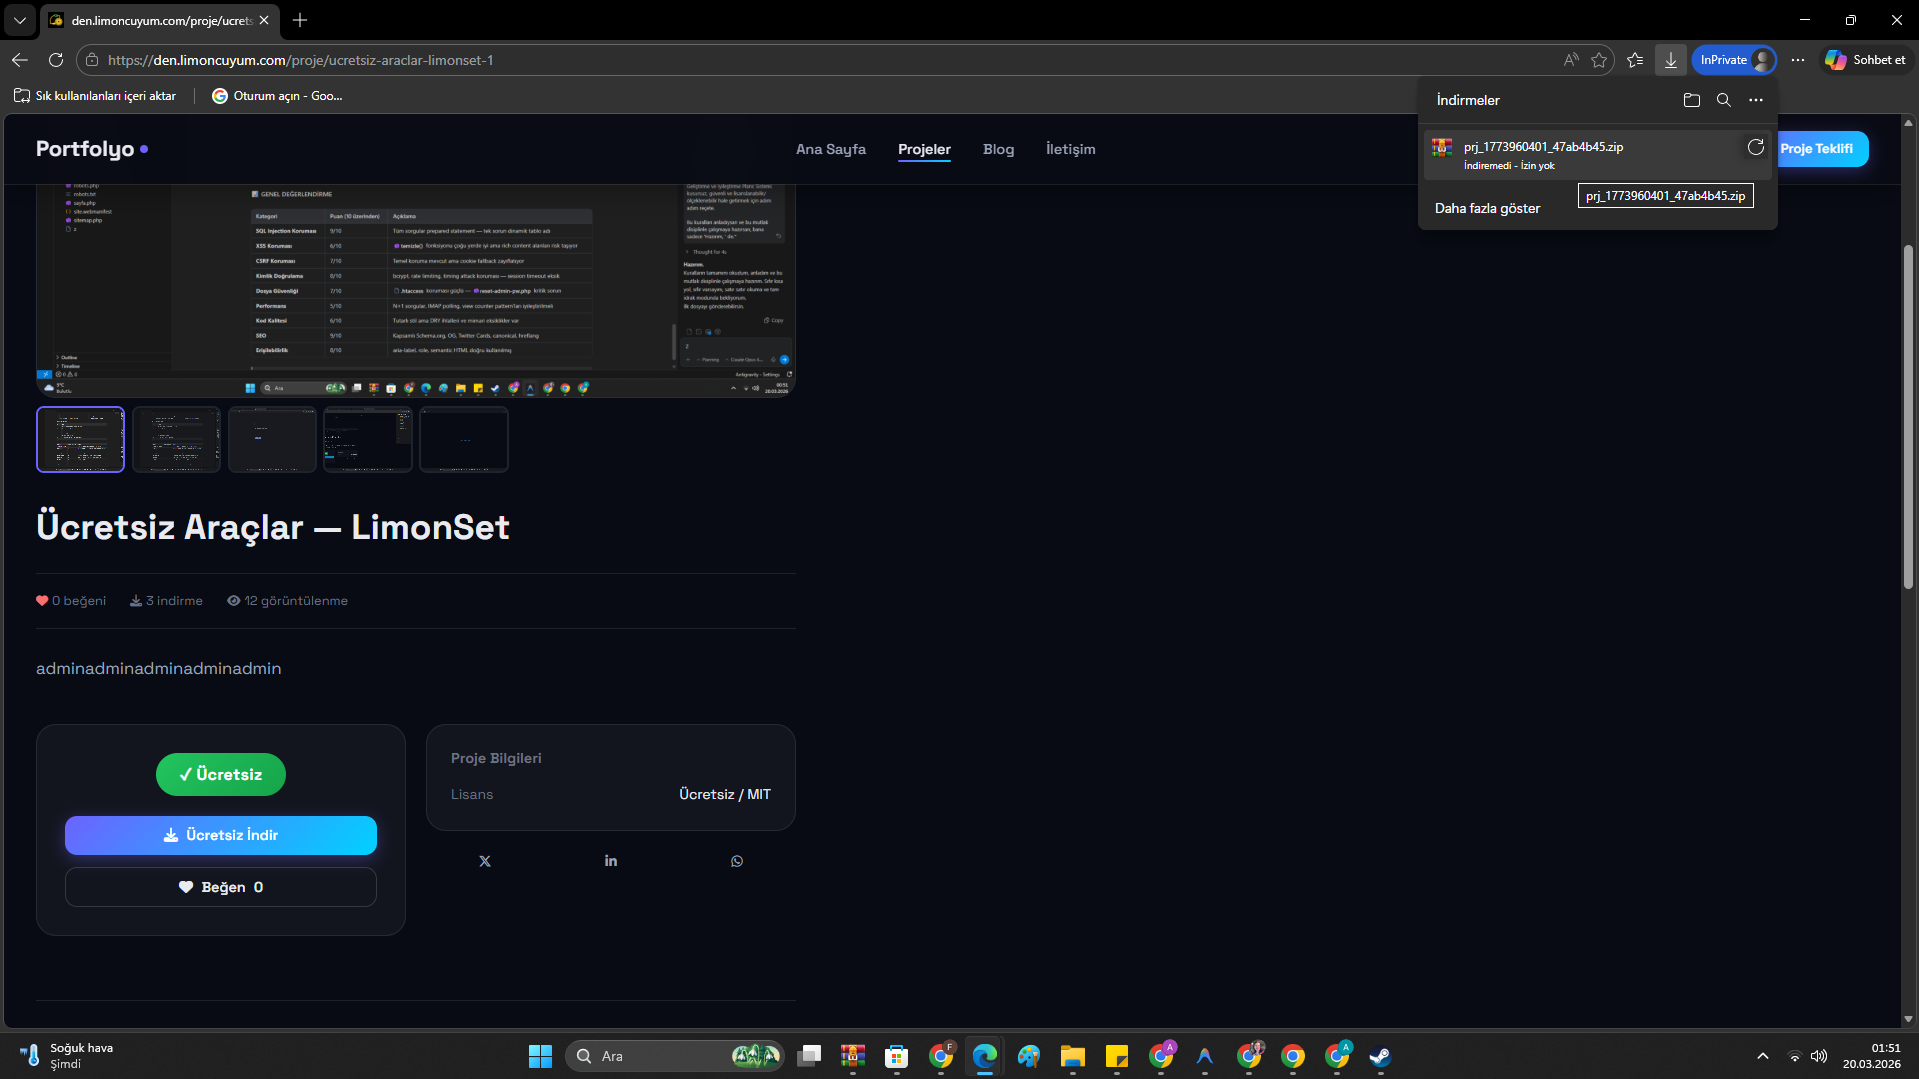Show hidden system tray icons
The width and height of the screenshot is (1919, 1079).
pyautogui.click(x=1762, y=1056)
